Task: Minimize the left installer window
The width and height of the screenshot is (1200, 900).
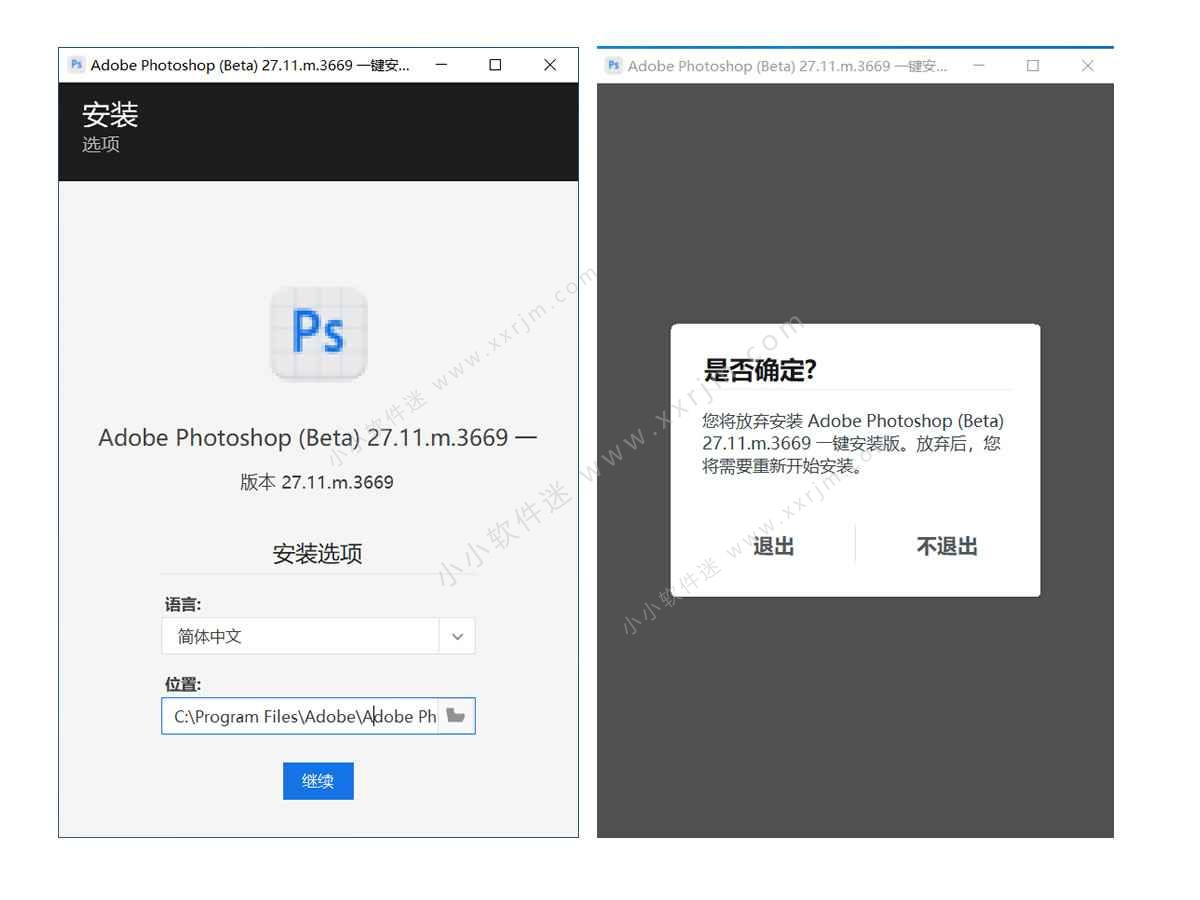Action: tap(441, 65)
